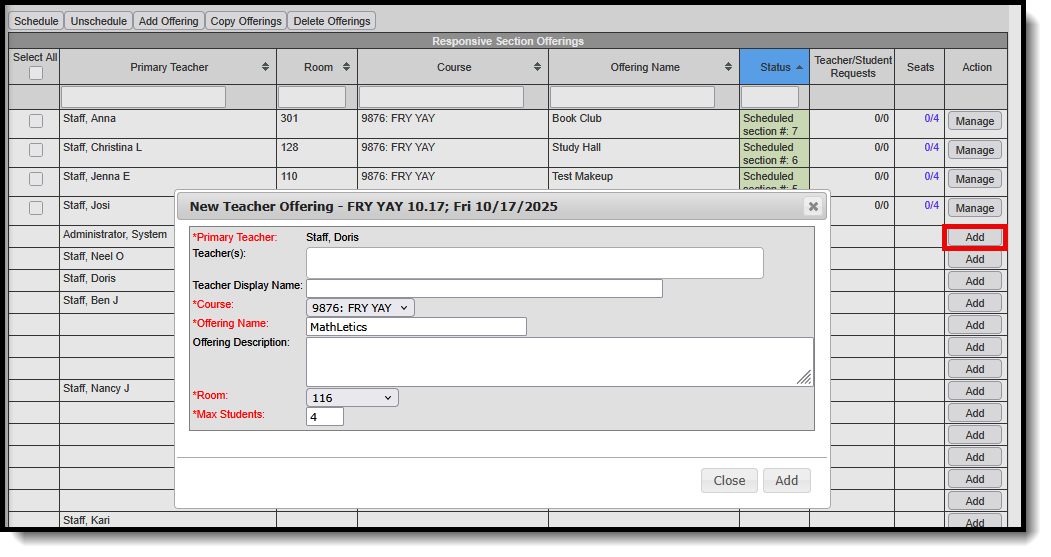This screenshot has height=557, width=1051.
Task: Click the Teacher Display Name field
Action: coord(484,288)
